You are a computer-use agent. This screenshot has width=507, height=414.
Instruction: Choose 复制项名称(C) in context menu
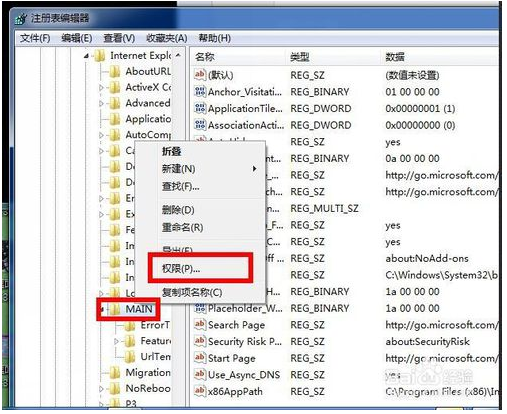pyautogui.click(x=192, y=292)
